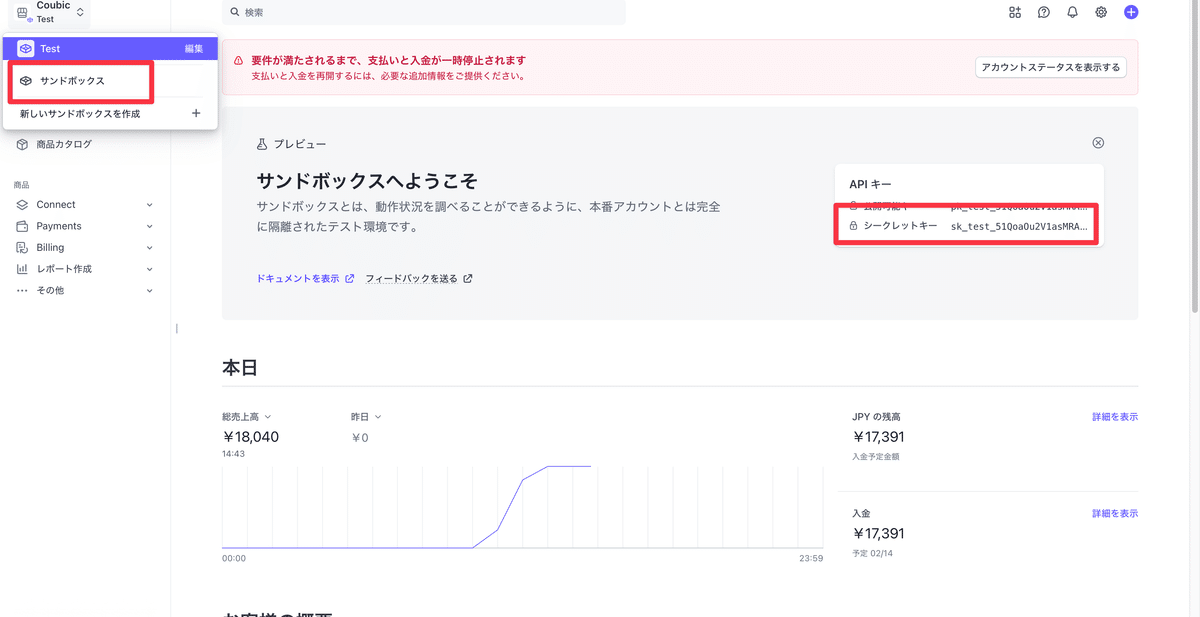Click 詳細を表示 for 入金
This screenshot has height=617, width=1200.
(x=1115, y=513)
